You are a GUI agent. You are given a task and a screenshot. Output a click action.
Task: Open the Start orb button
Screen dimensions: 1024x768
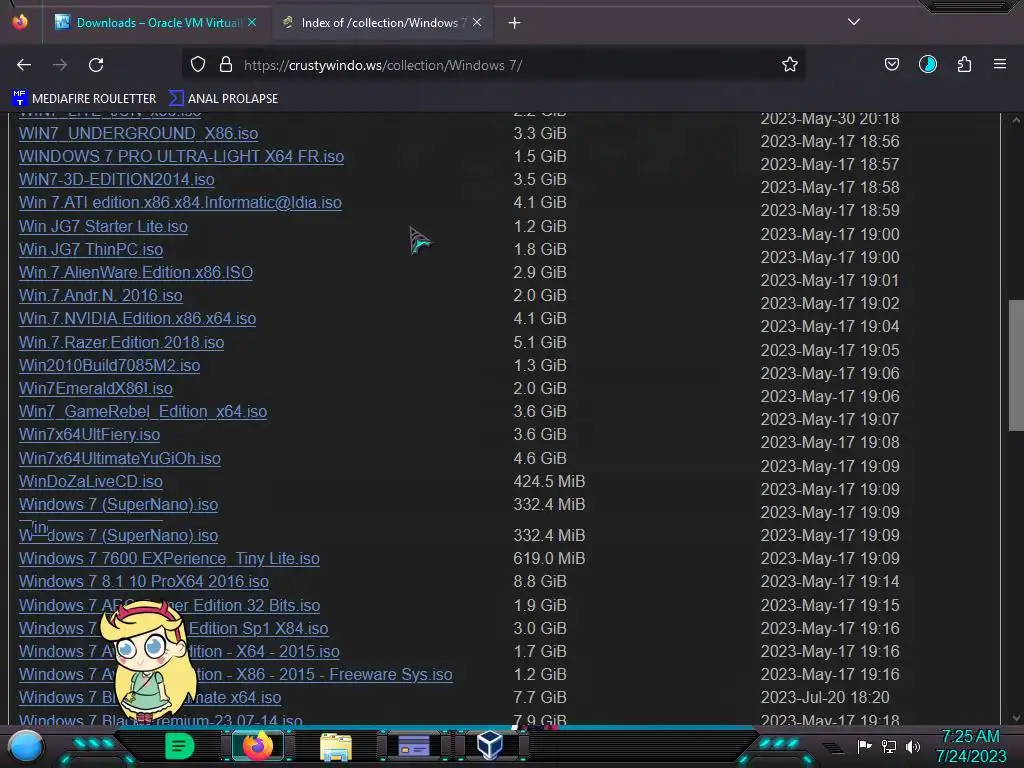coord(26,747)
